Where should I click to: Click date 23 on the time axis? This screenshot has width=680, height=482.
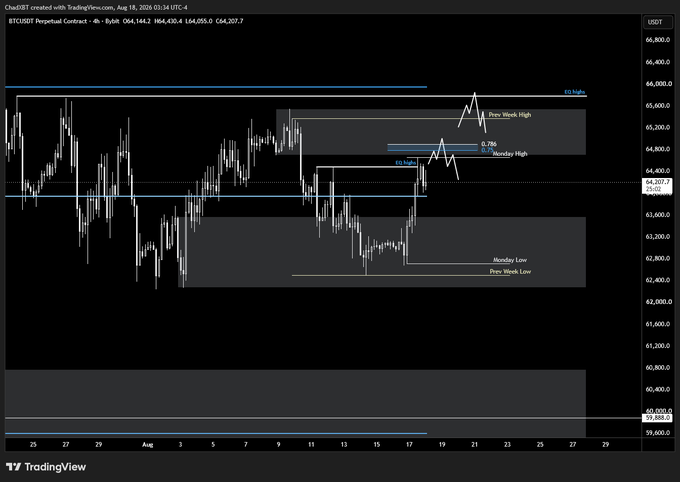(x=507, y=444)
